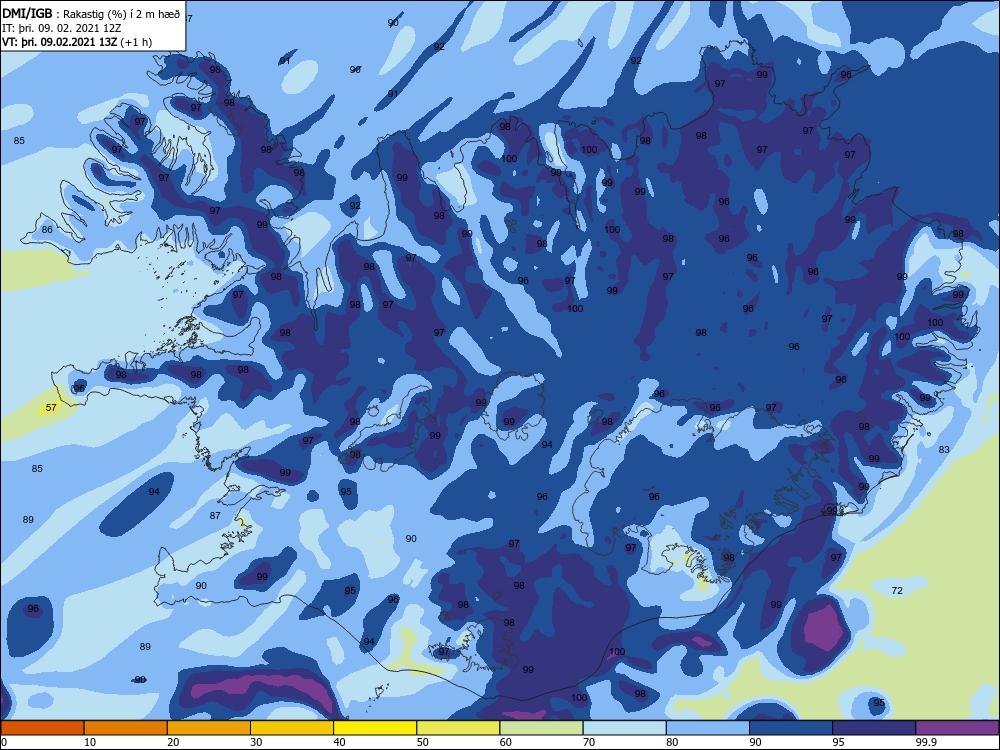
Task: Select the 80–90 light blue legend swatch
Action: 708,728
